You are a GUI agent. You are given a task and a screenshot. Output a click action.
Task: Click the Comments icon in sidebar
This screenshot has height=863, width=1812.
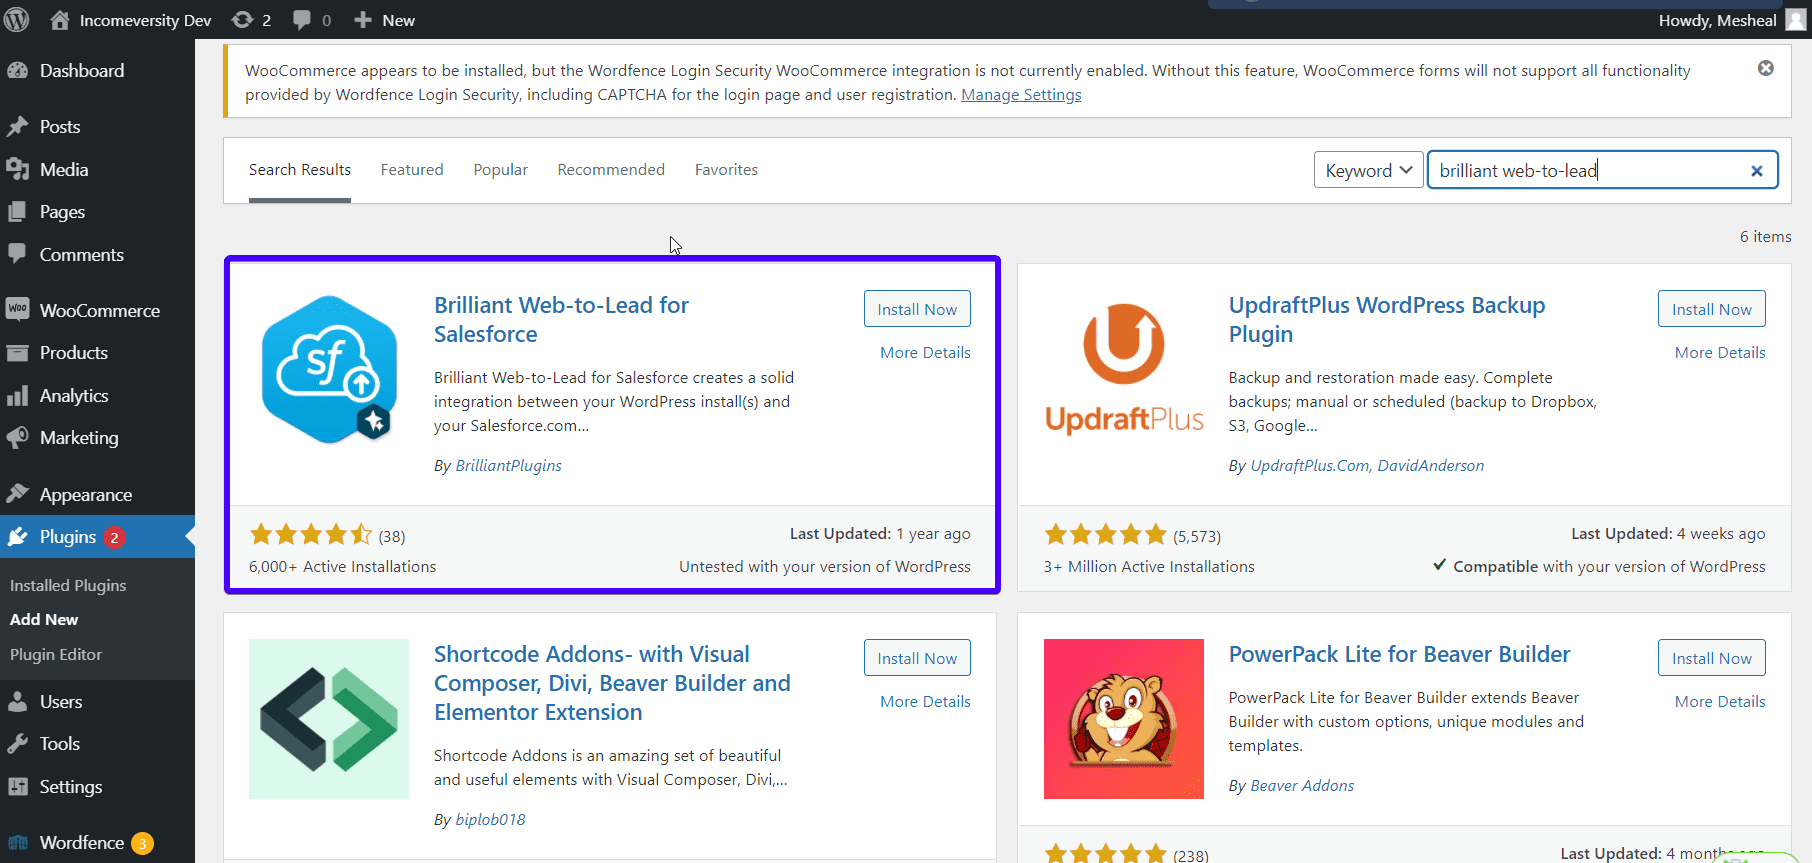[17, 254]
